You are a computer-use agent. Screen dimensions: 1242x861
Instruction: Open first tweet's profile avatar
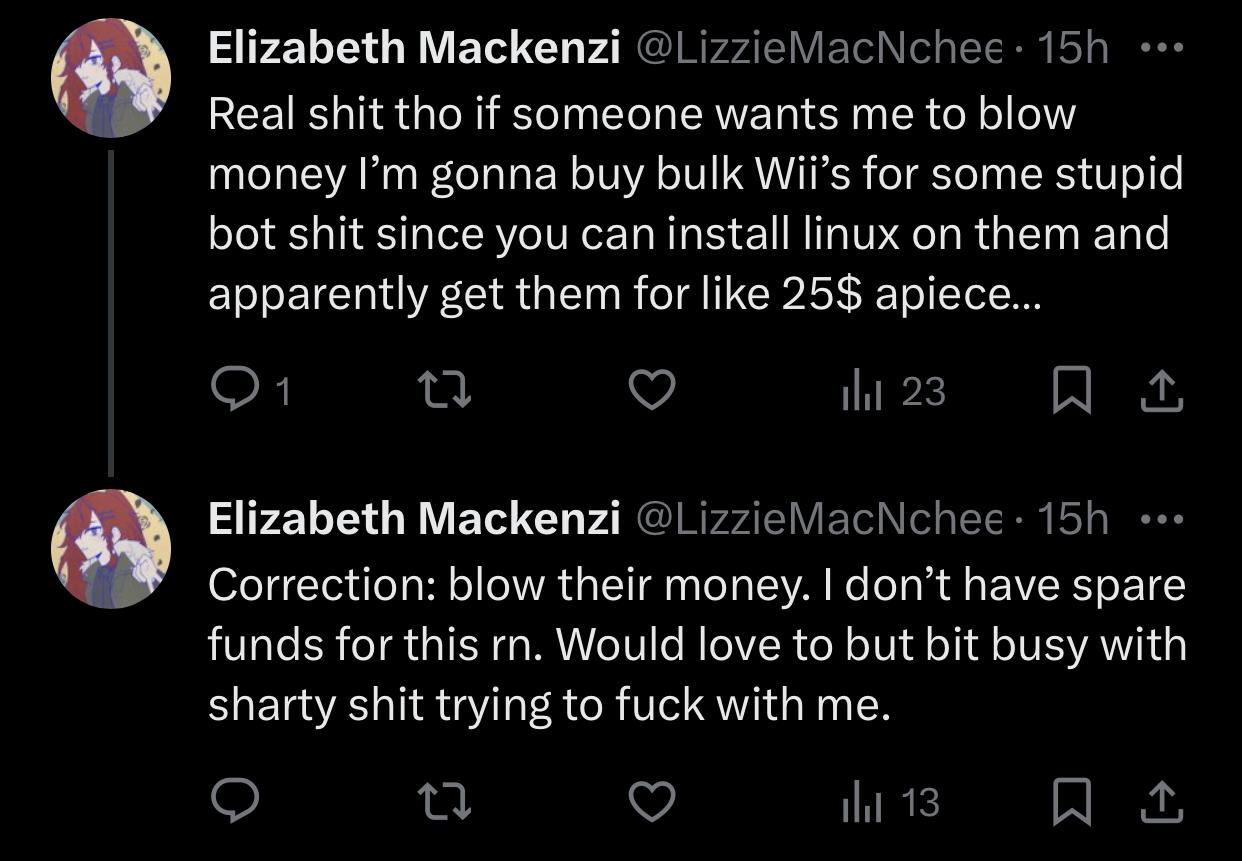(111, 77)
